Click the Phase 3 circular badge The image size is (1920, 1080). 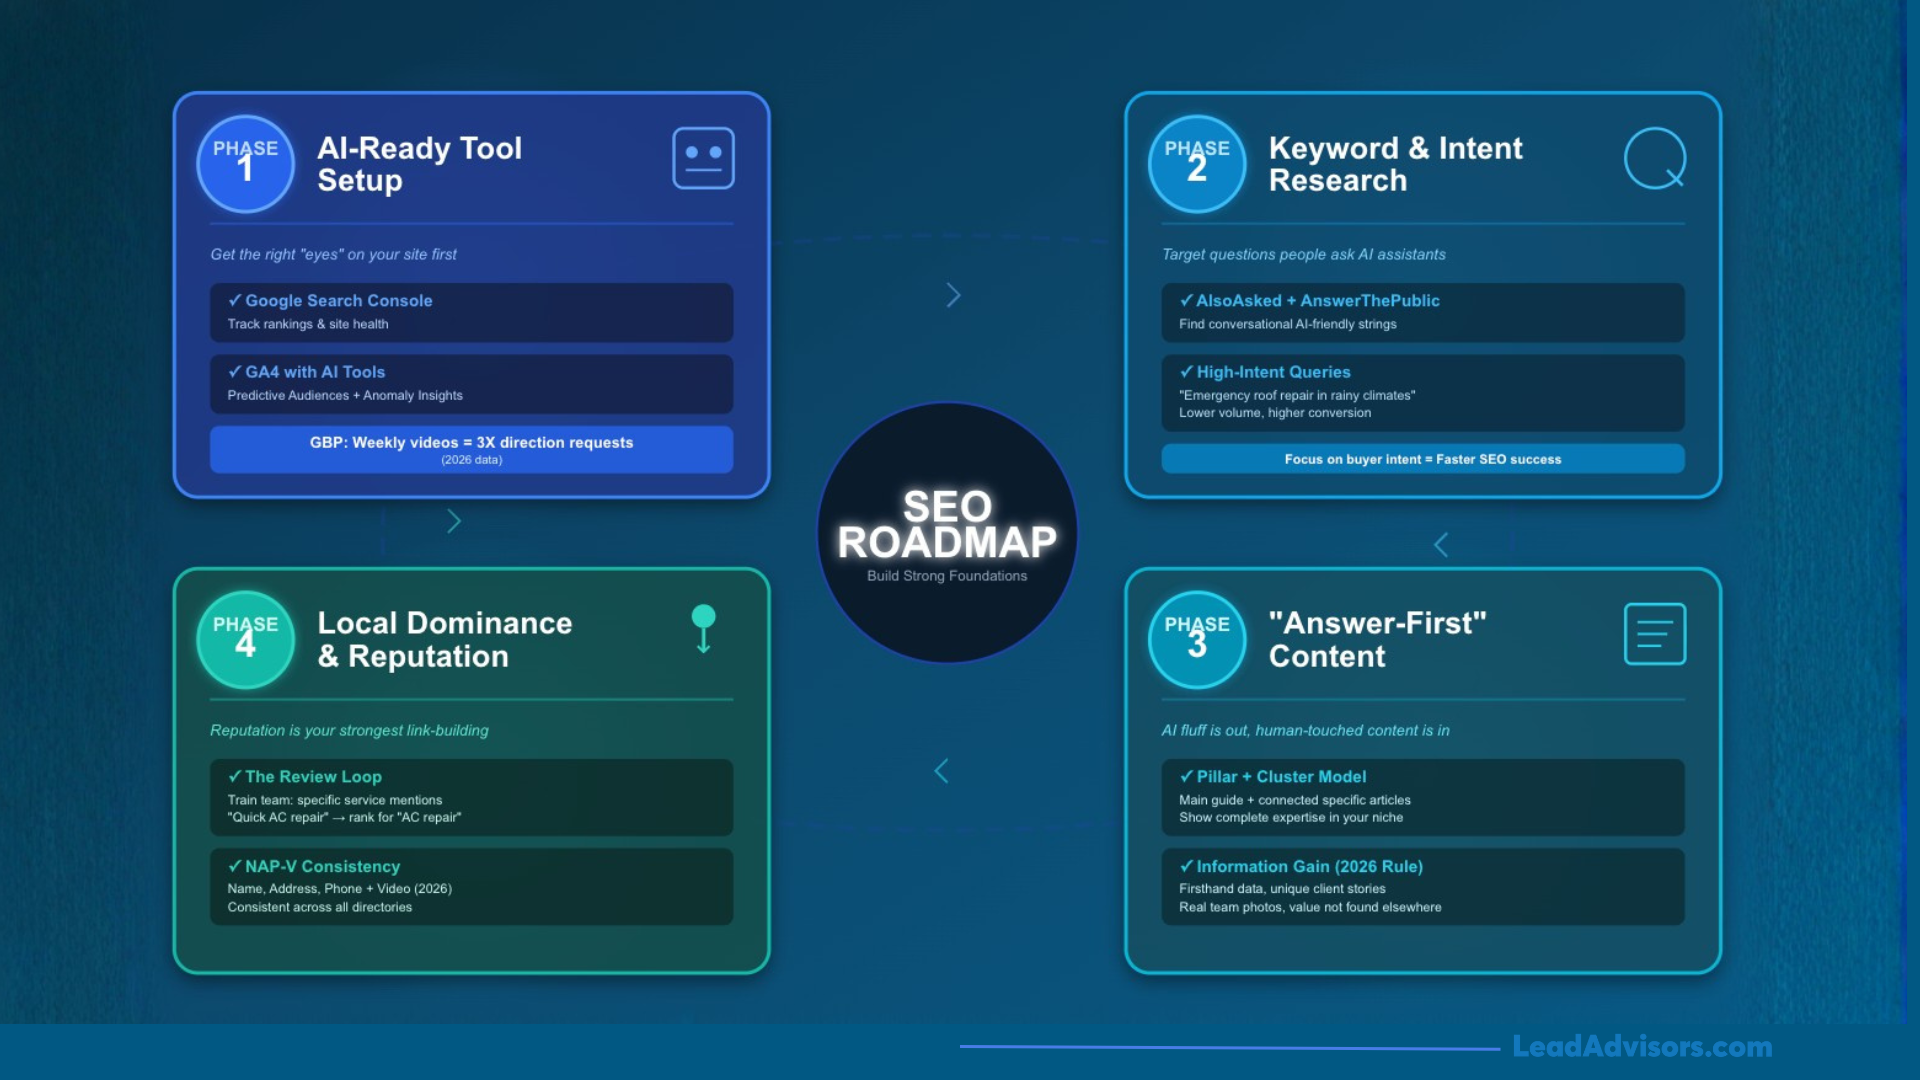[x=1196, y=639]
